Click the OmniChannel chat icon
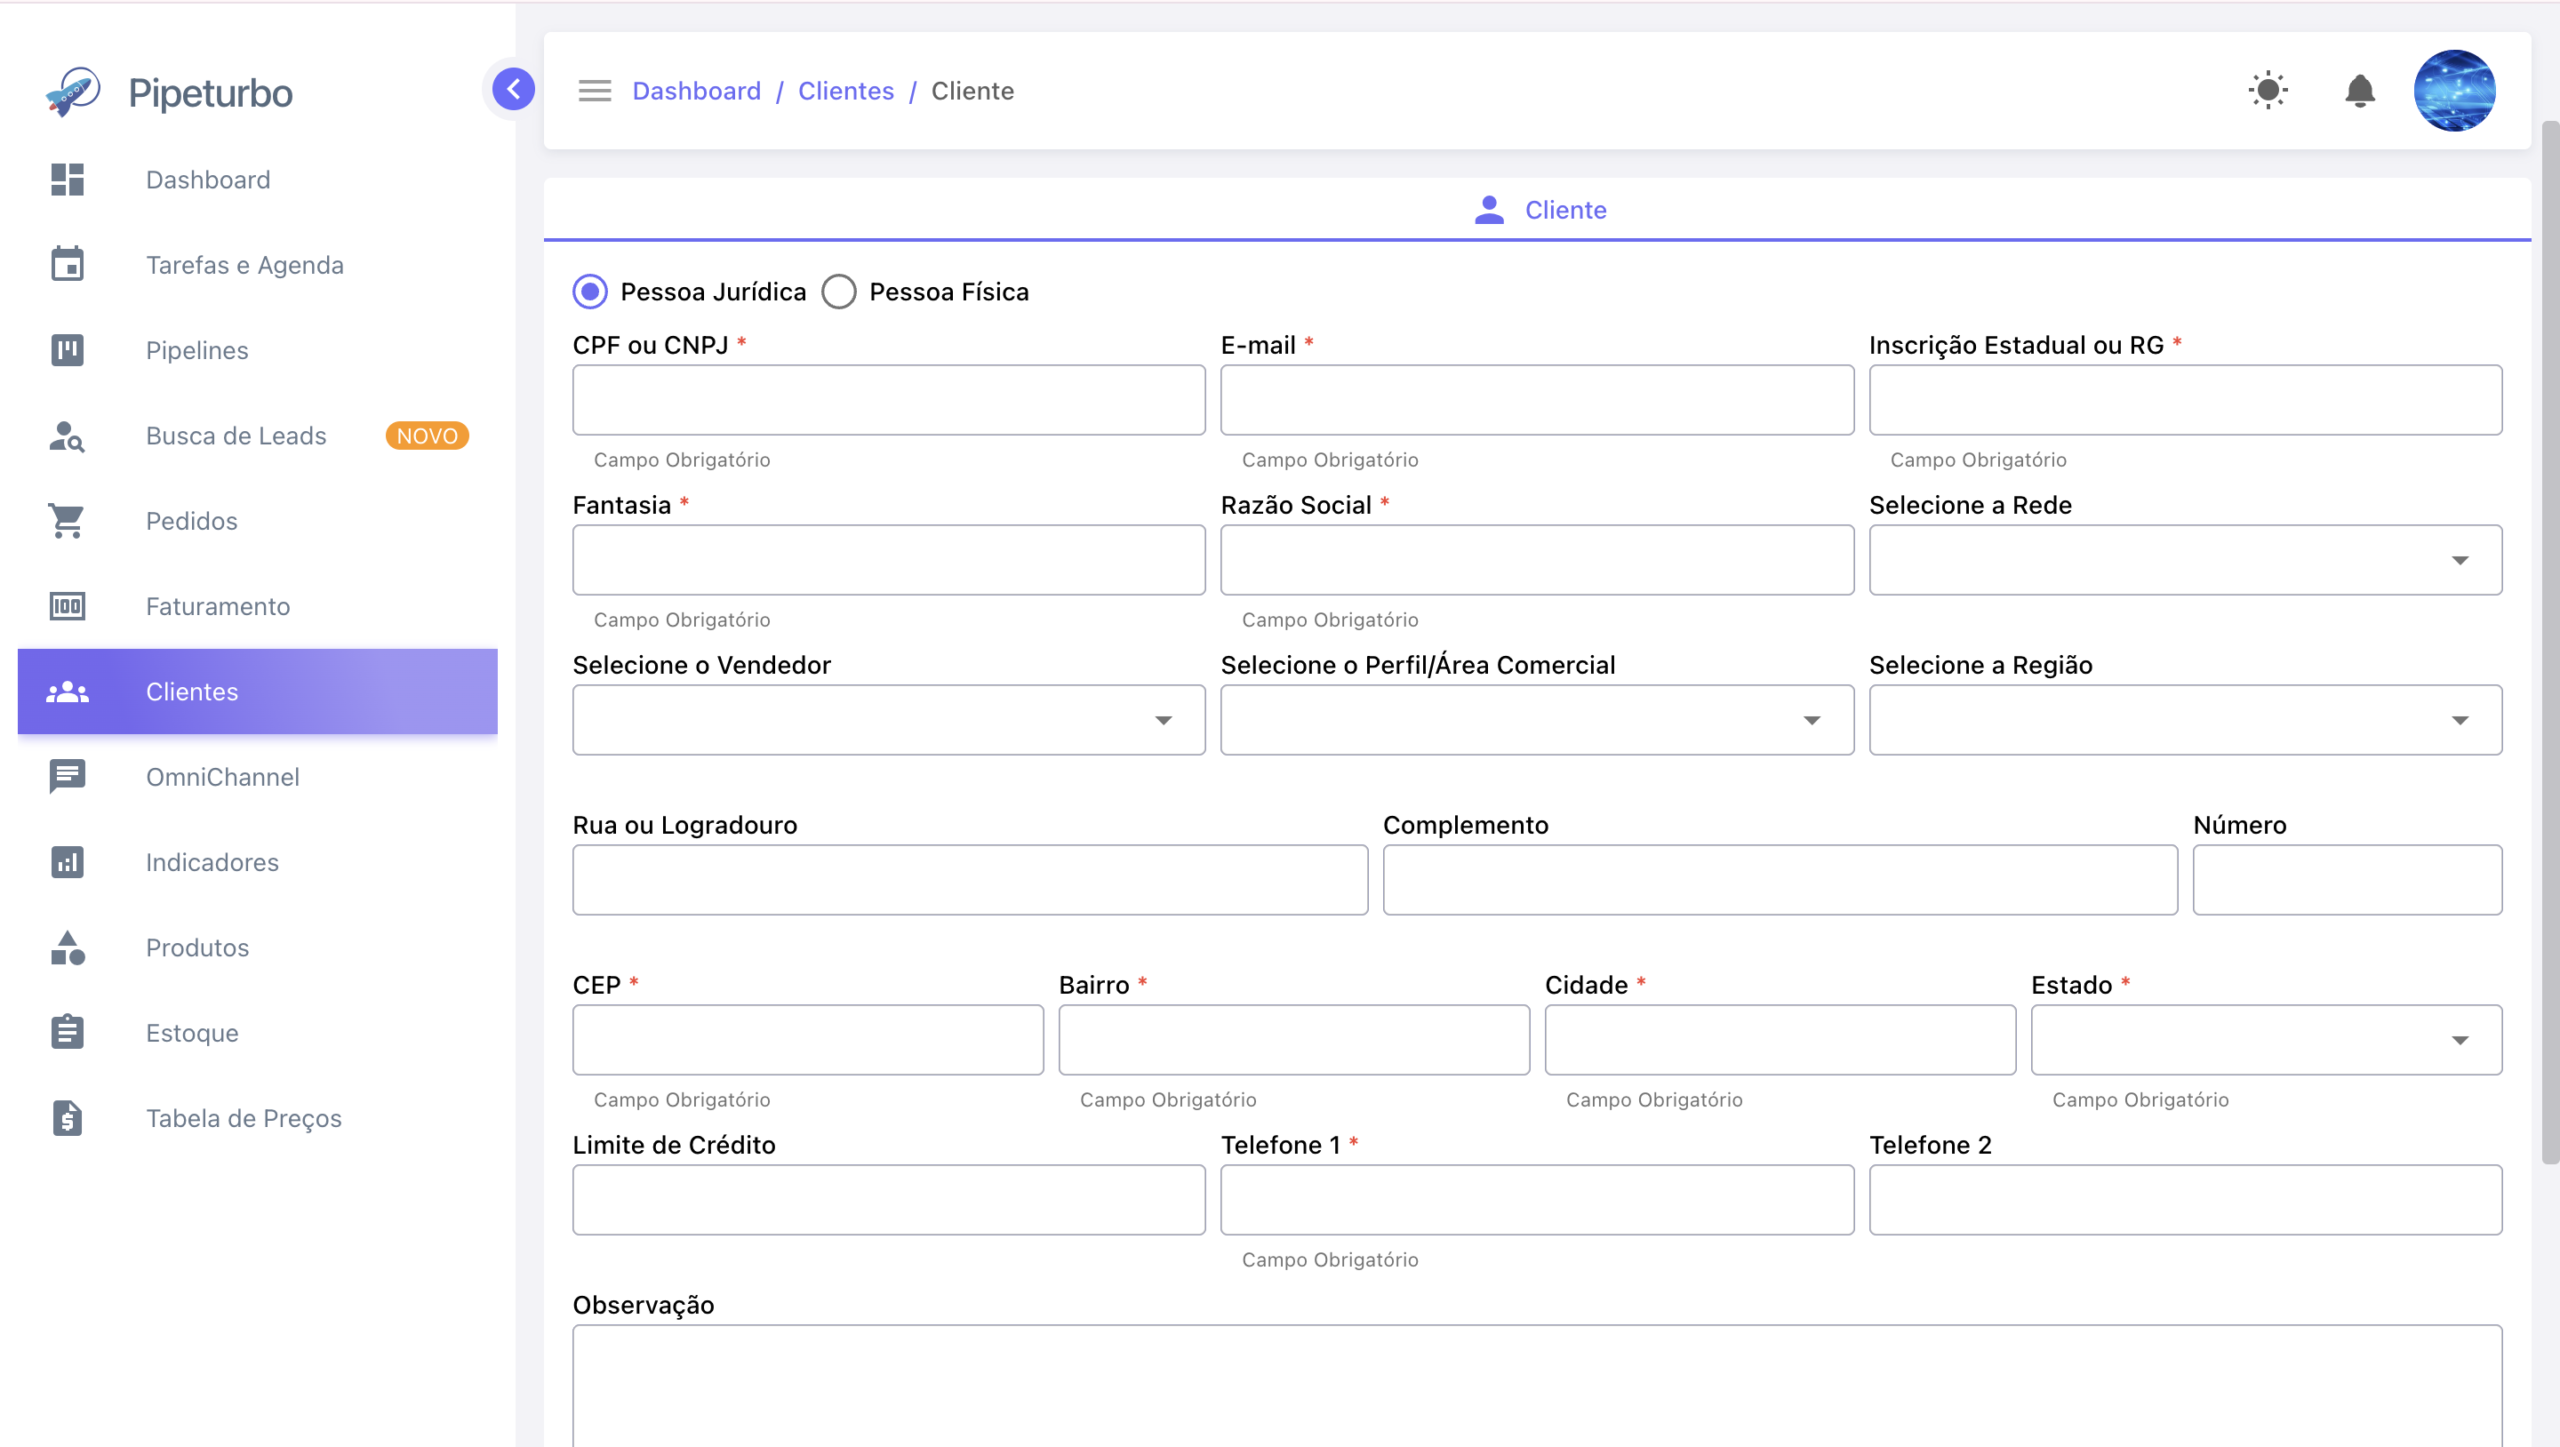 point(67,777)
